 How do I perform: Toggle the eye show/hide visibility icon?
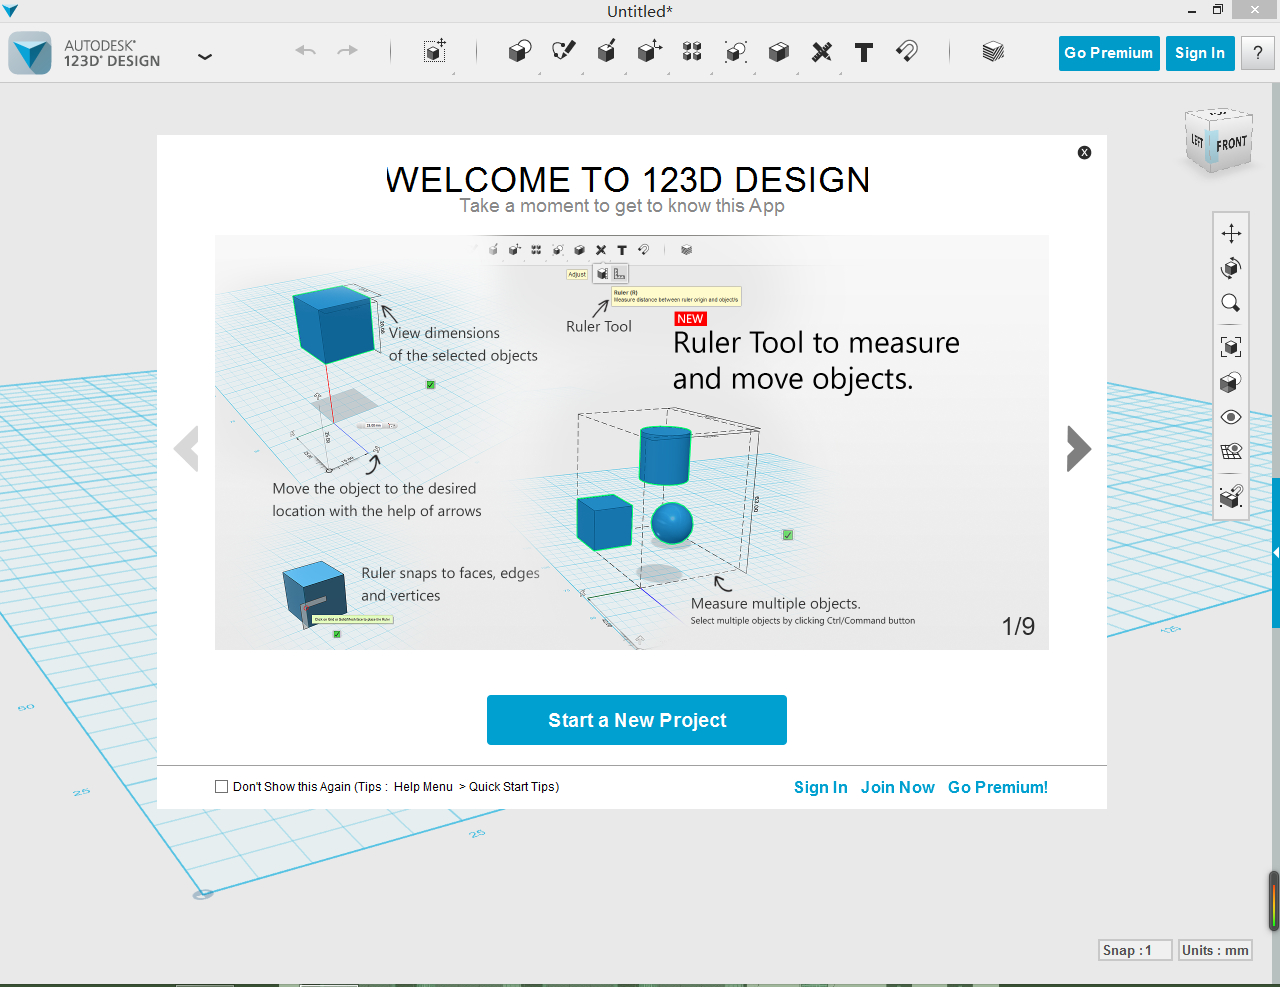[x=1231, y=417]
